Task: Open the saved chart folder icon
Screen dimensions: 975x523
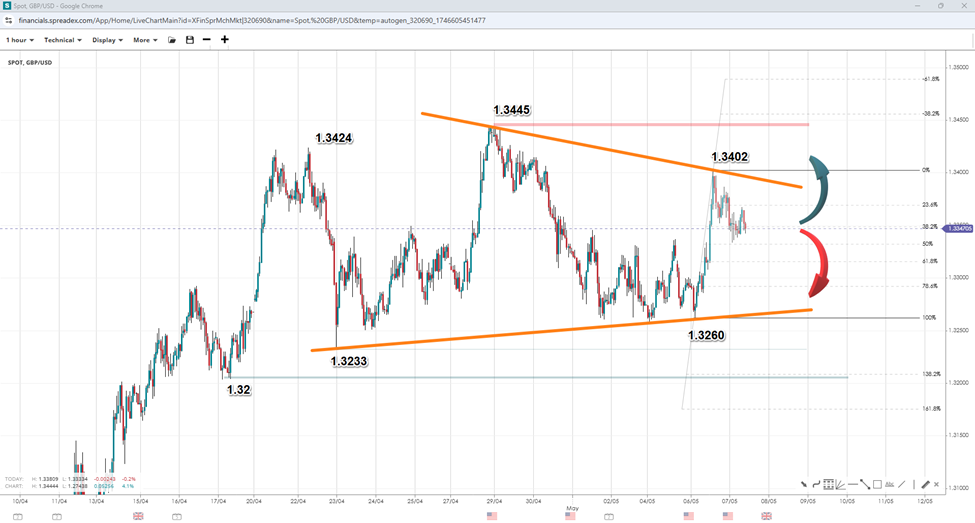Action: (172, 40)
